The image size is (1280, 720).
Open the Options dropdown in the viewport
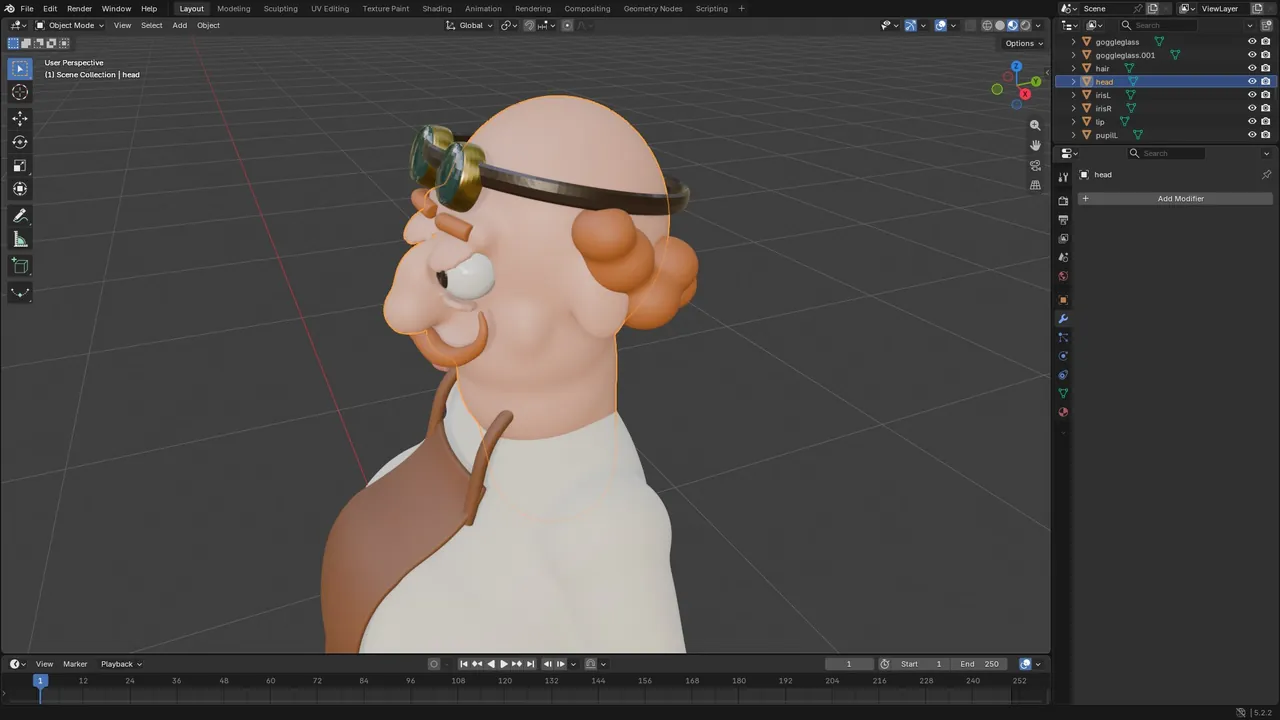pos(1024,43)
